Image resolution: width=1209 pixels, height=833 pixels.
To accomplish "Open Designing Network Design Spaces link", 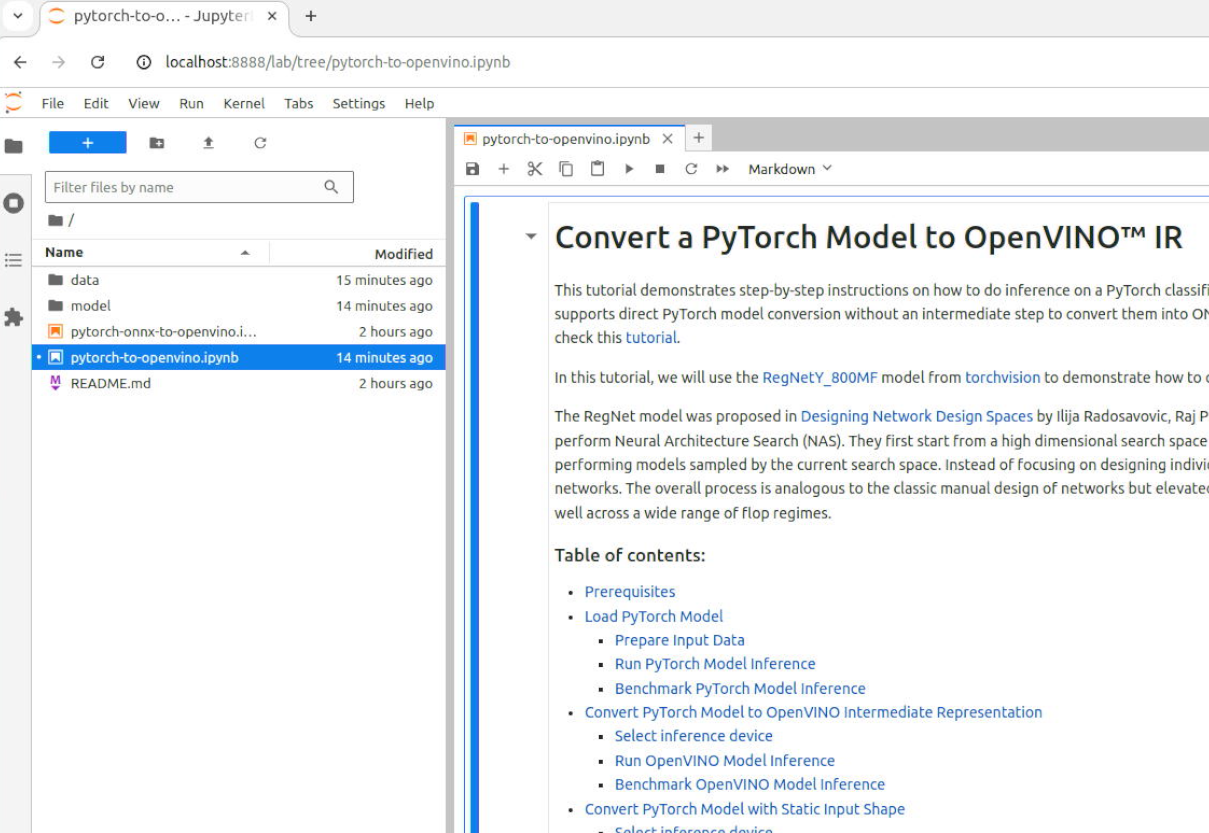I will click(x=917, y=416).
